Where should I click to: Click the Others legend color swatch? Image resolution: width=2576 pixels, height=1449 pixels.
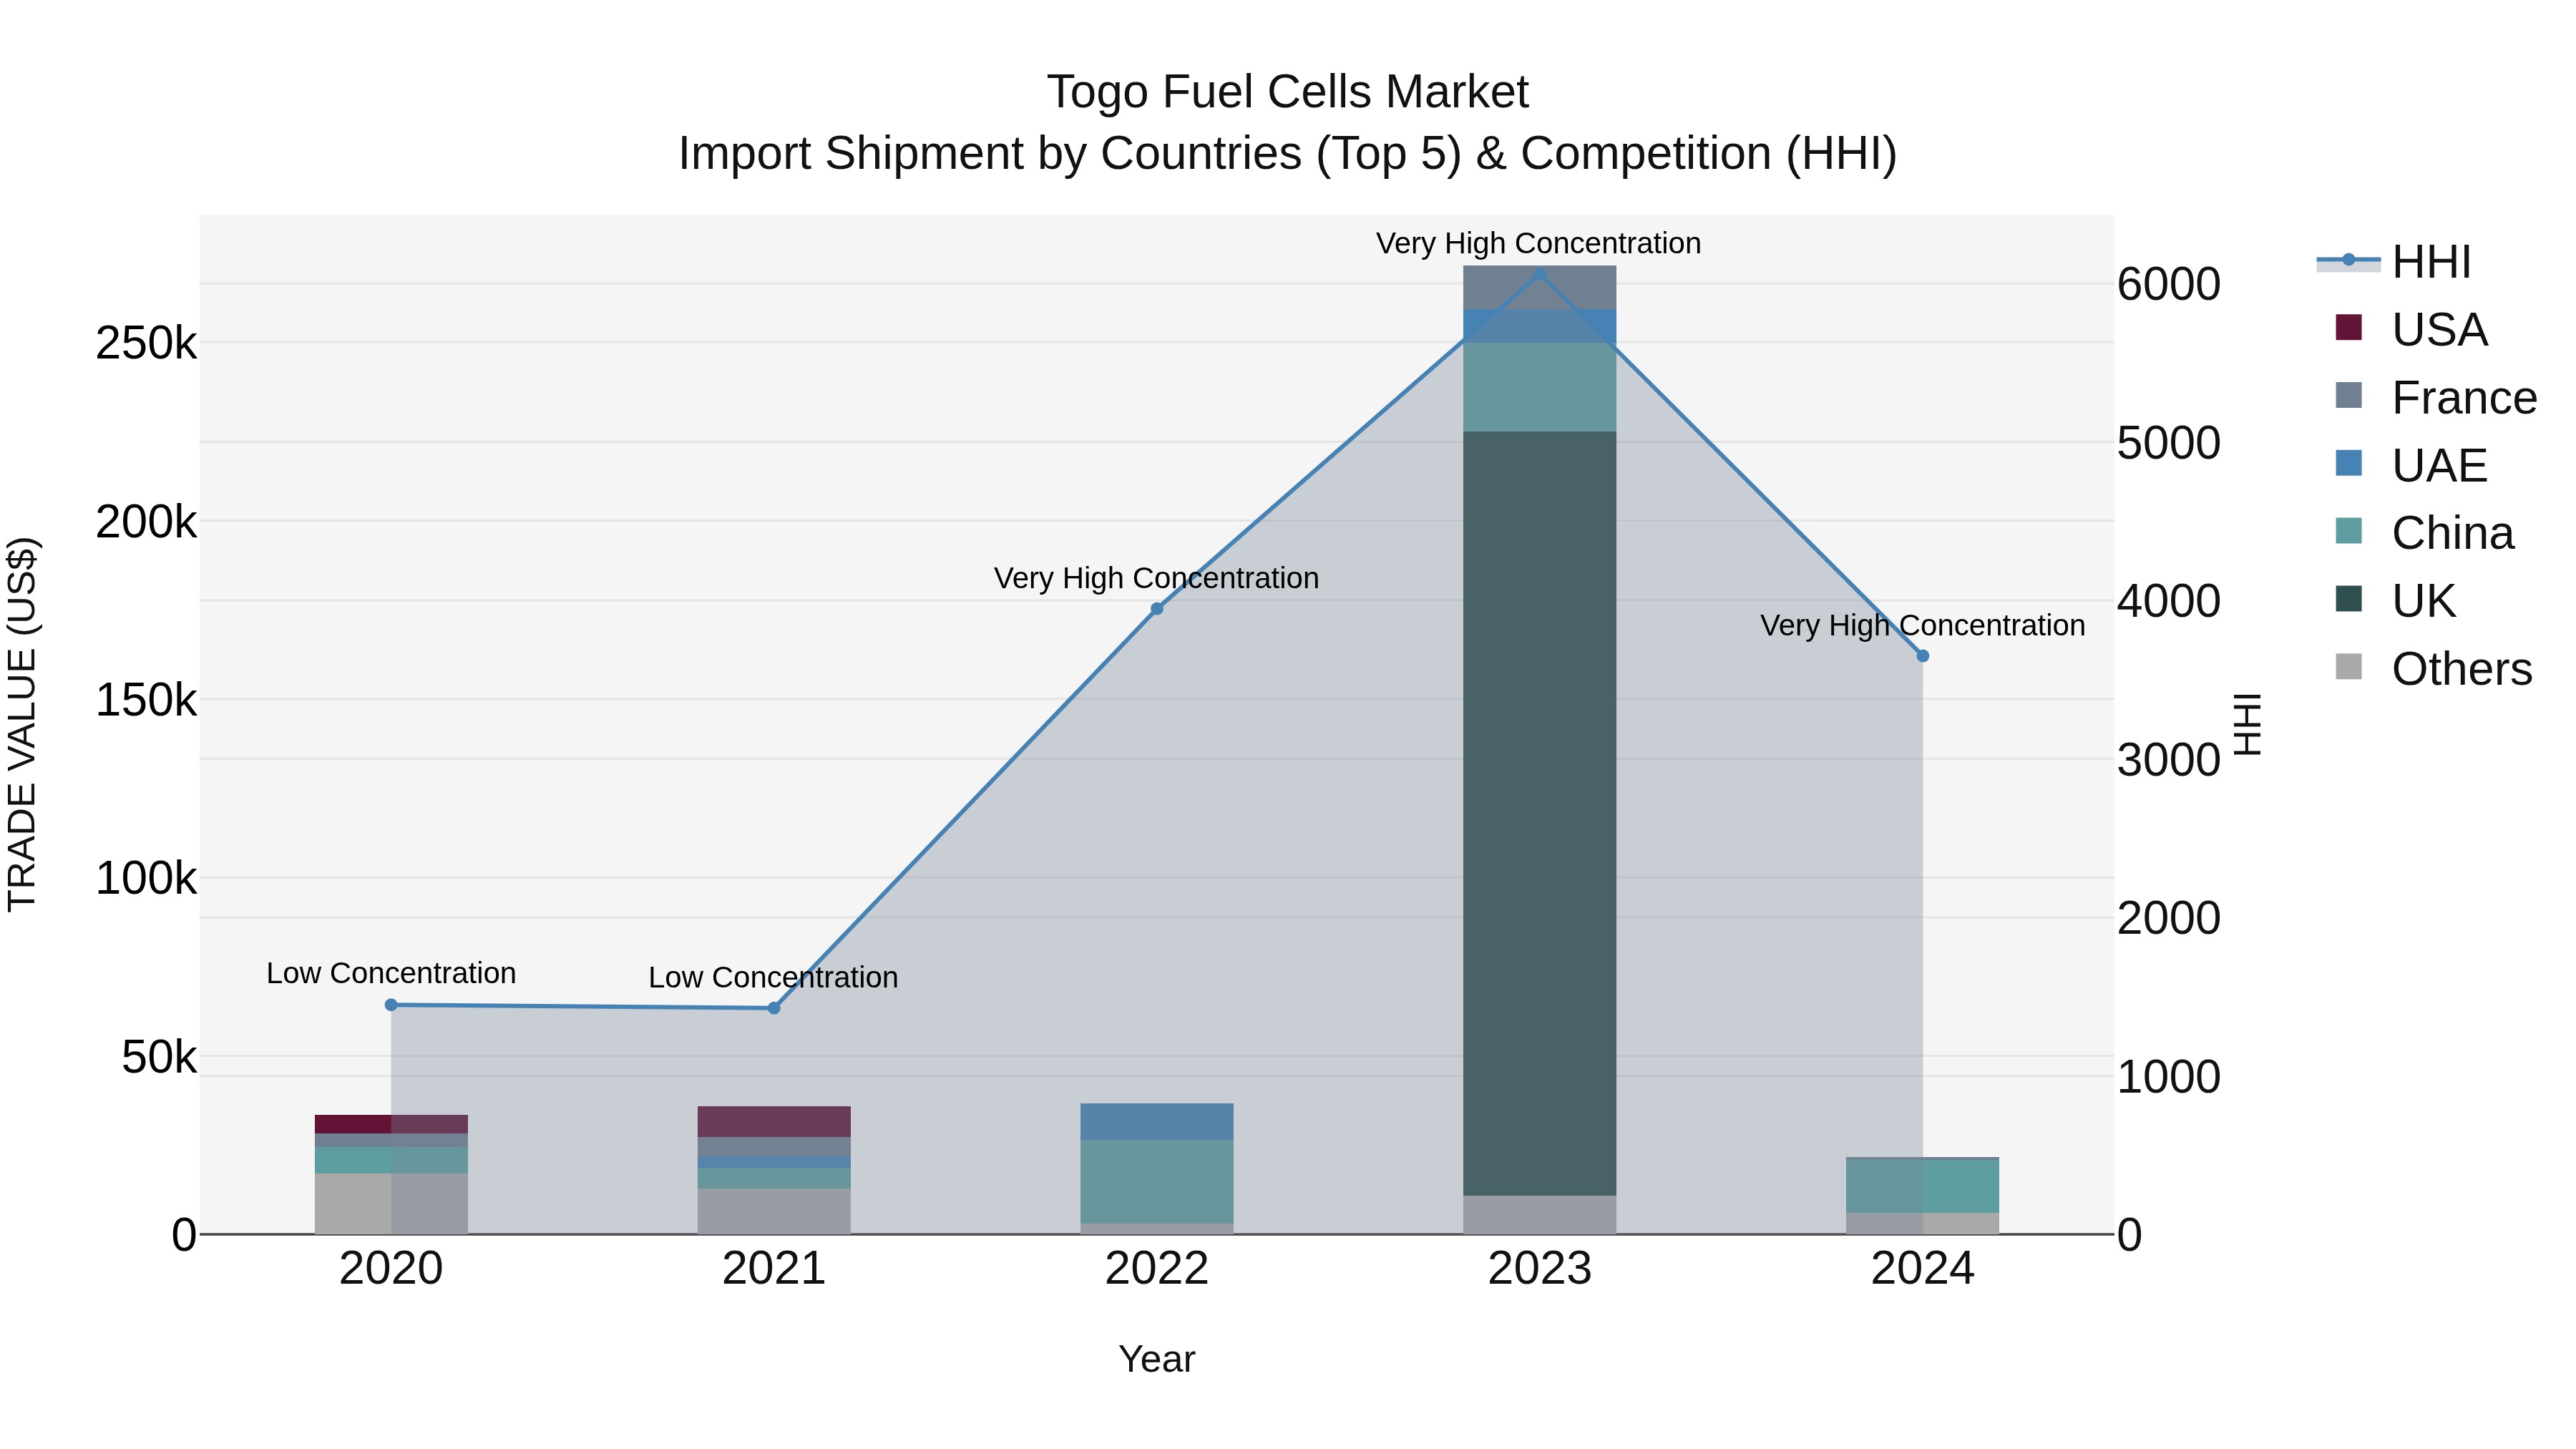[x=2348, y=667]
